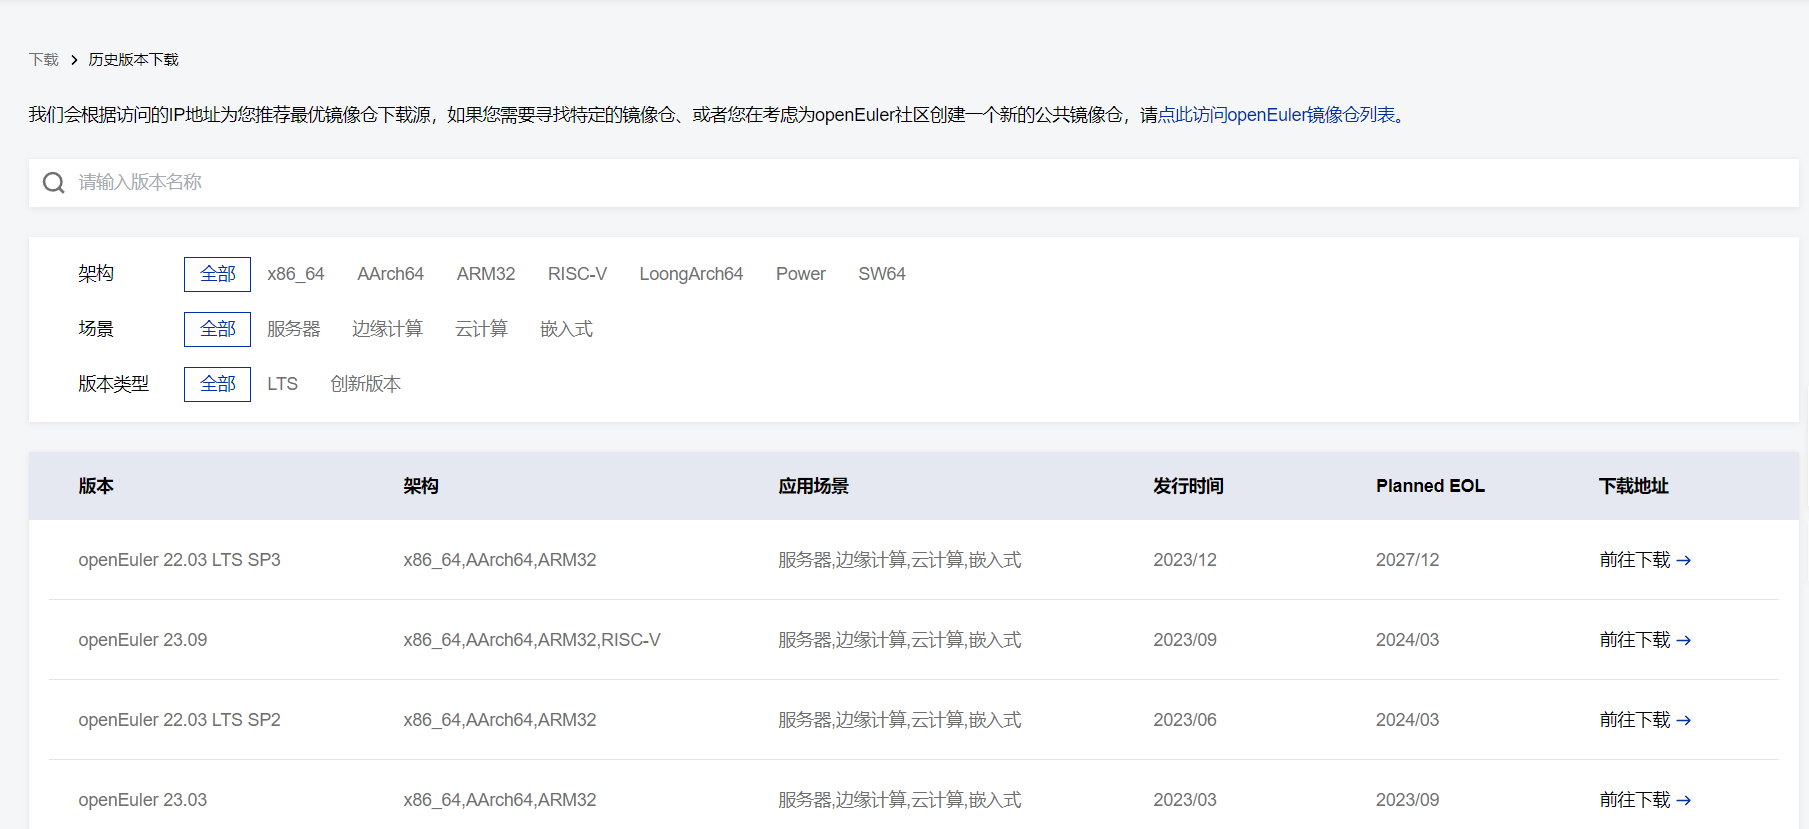1809x829 pixels.
Task: Select 全部 in the 版本类型 filter
Action: click(217, 384)
